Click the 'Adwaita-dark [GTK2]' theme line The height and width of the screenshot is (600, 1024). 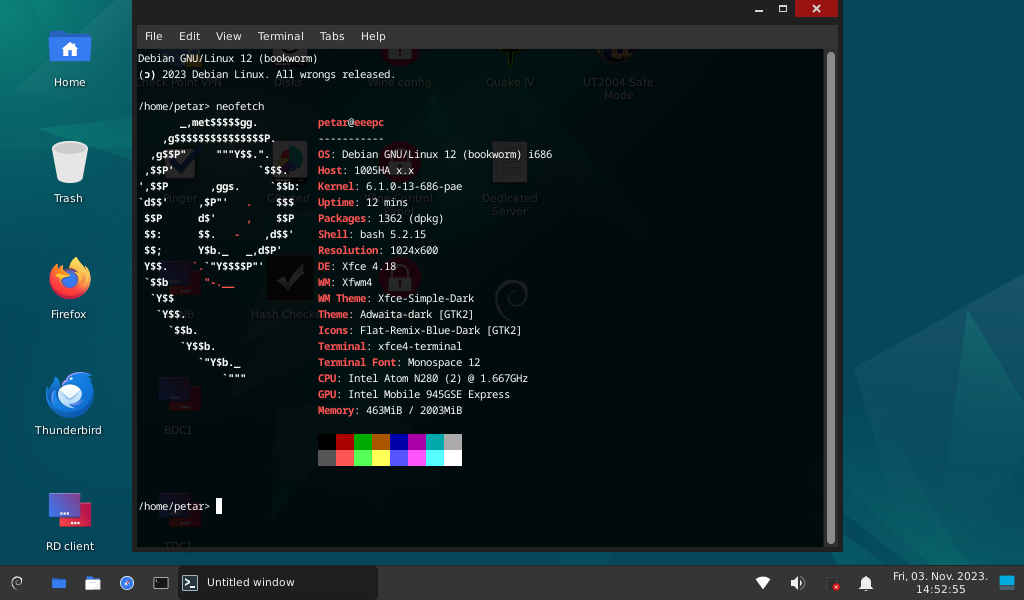[x=395, y=315]
